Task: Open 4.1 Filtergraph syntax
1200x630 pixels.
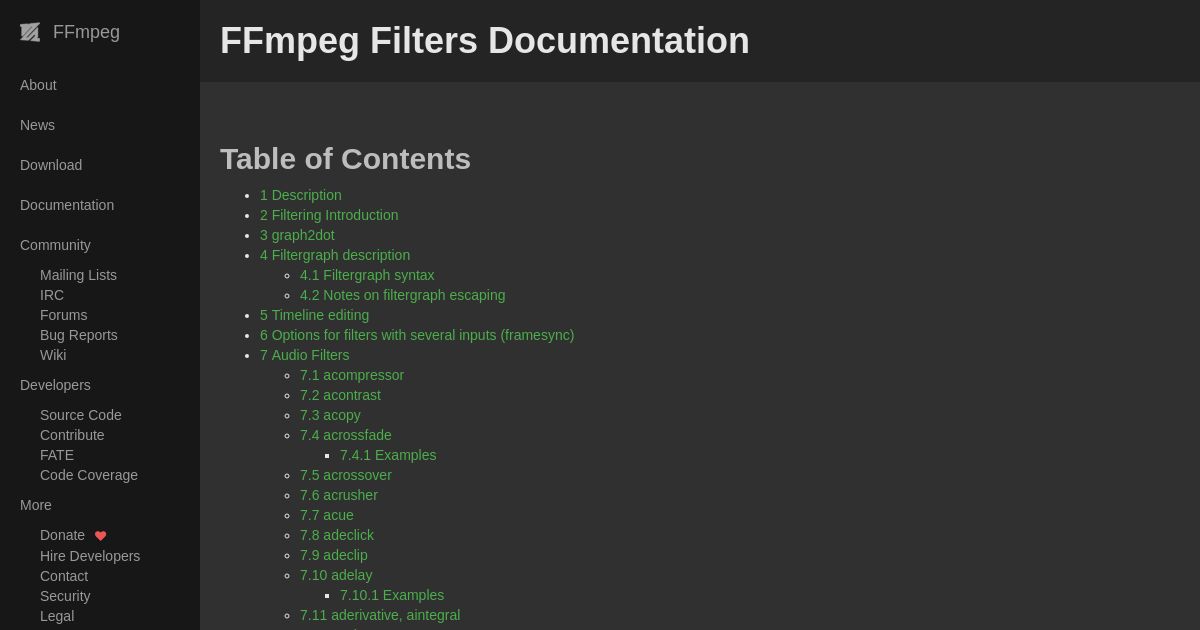Action: 367,275
